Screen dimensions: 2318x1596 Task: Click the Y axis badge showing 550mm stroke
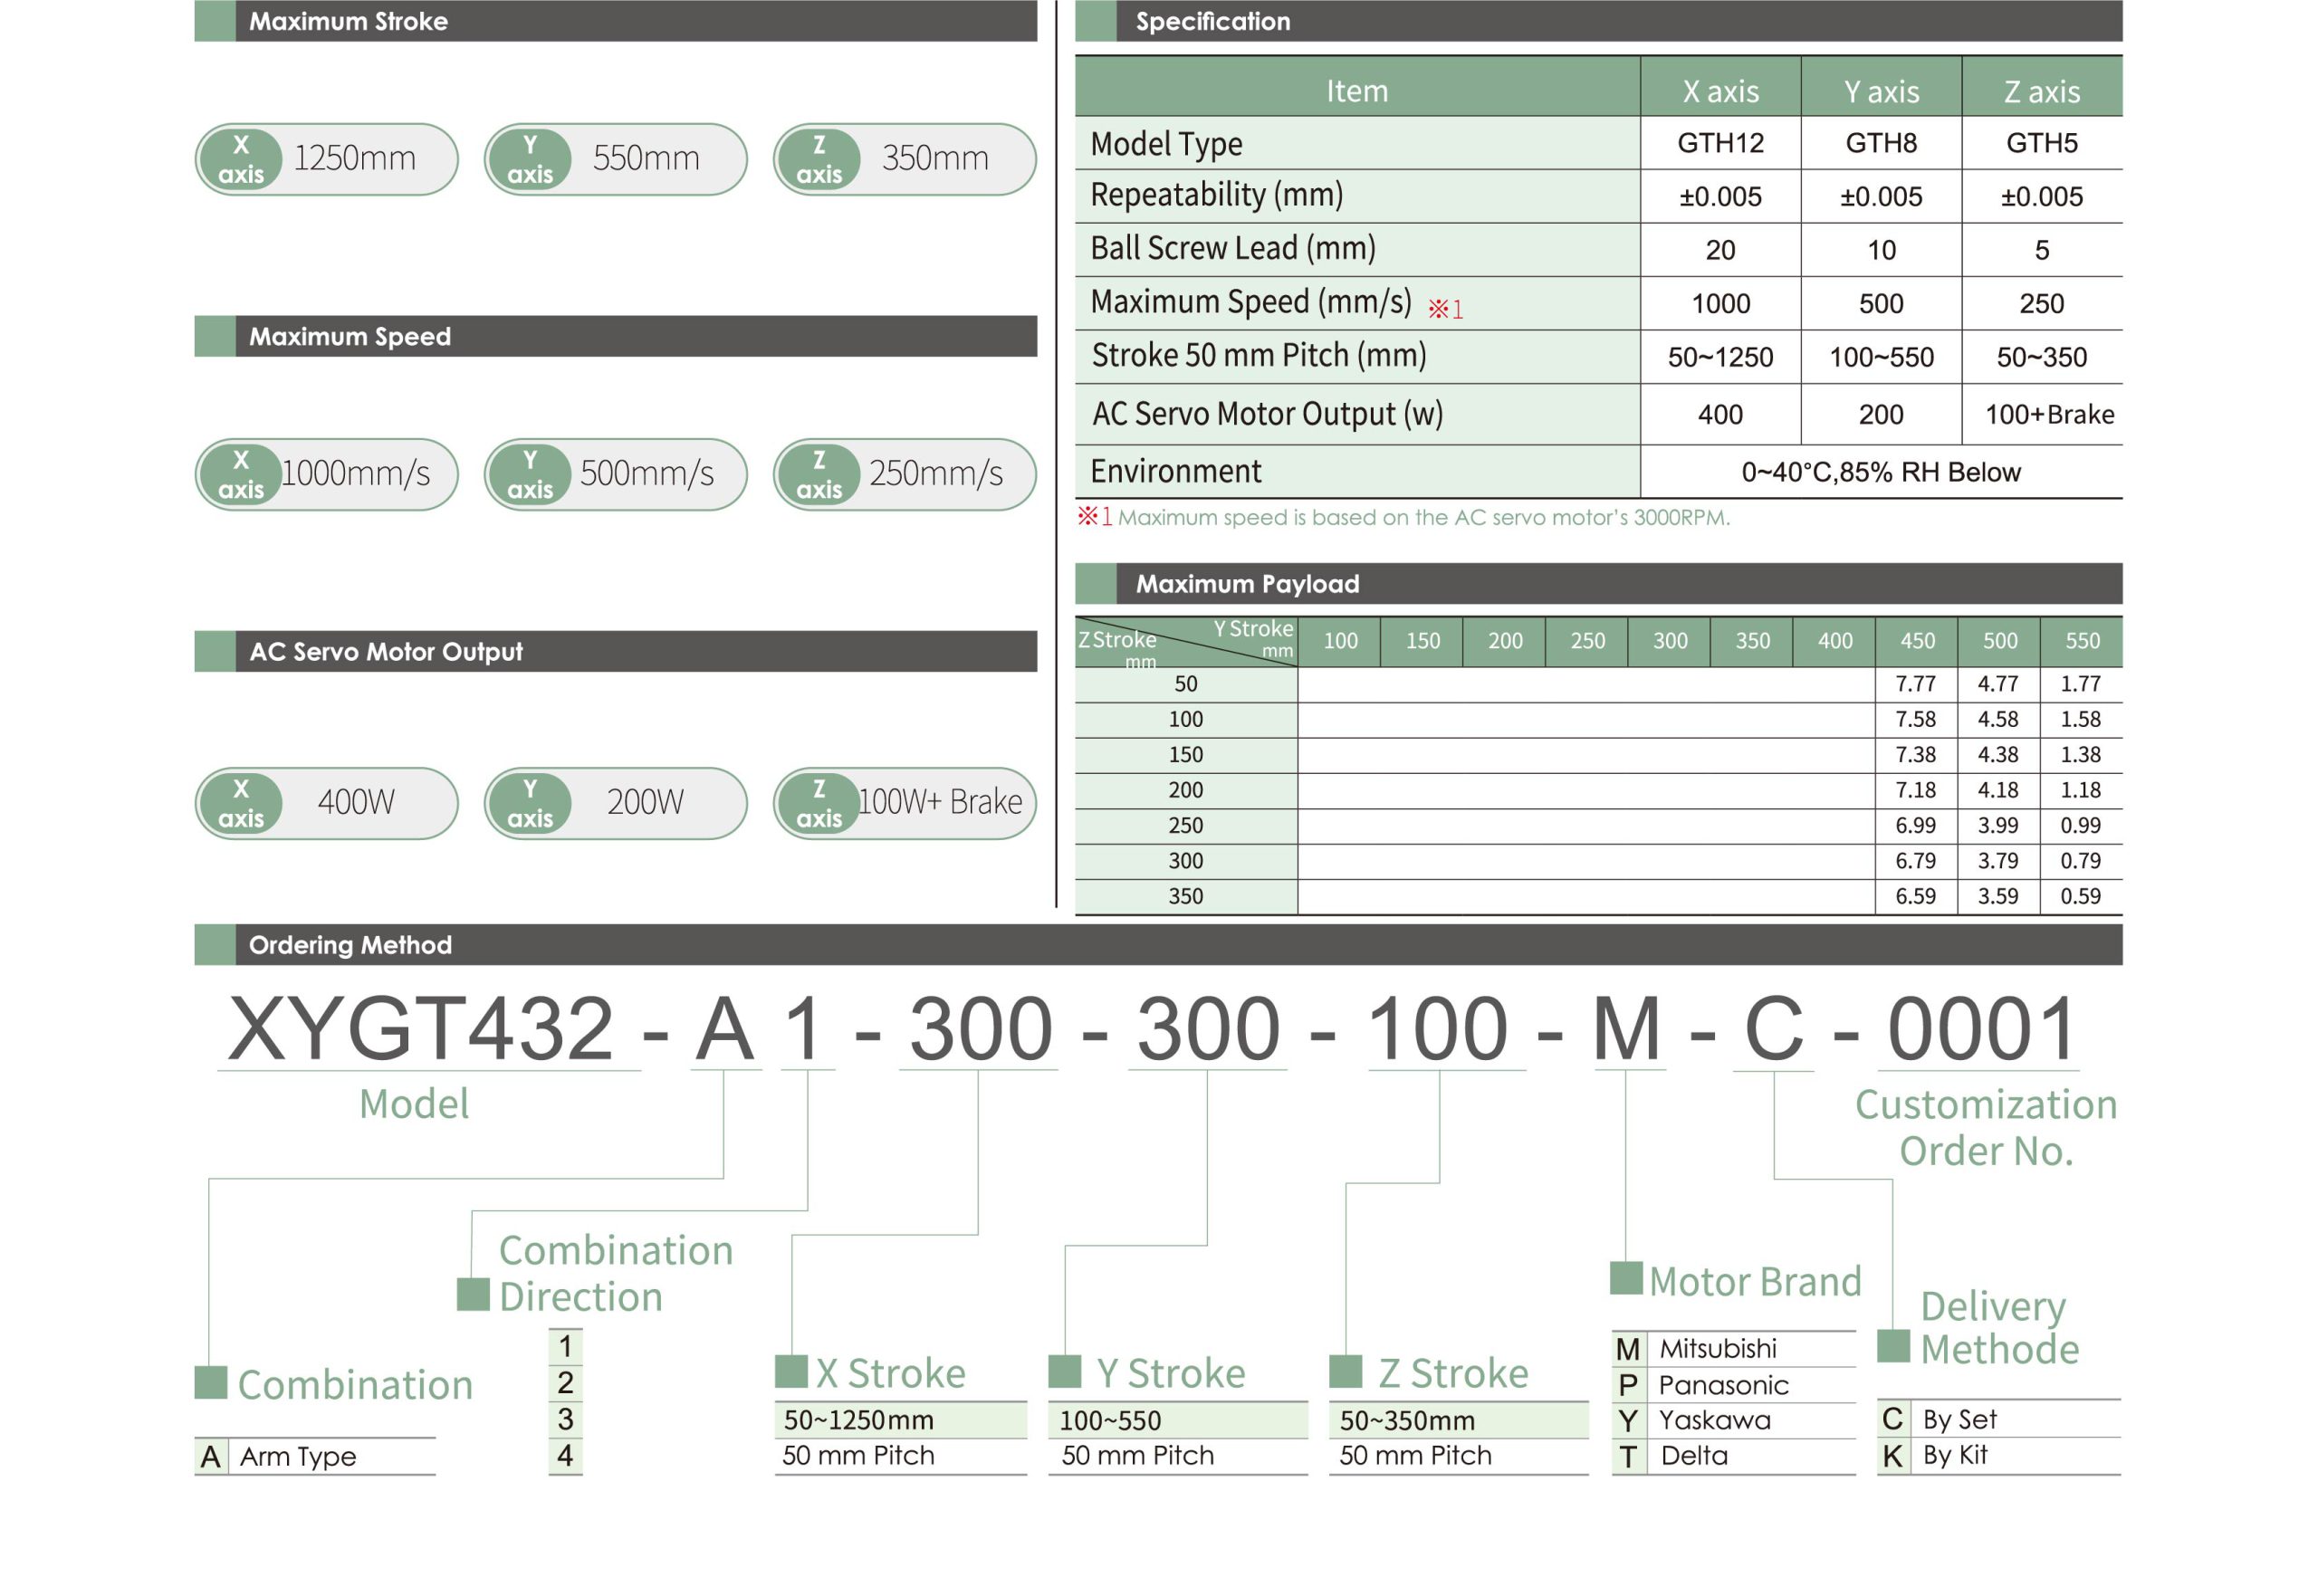pos(529,159)
